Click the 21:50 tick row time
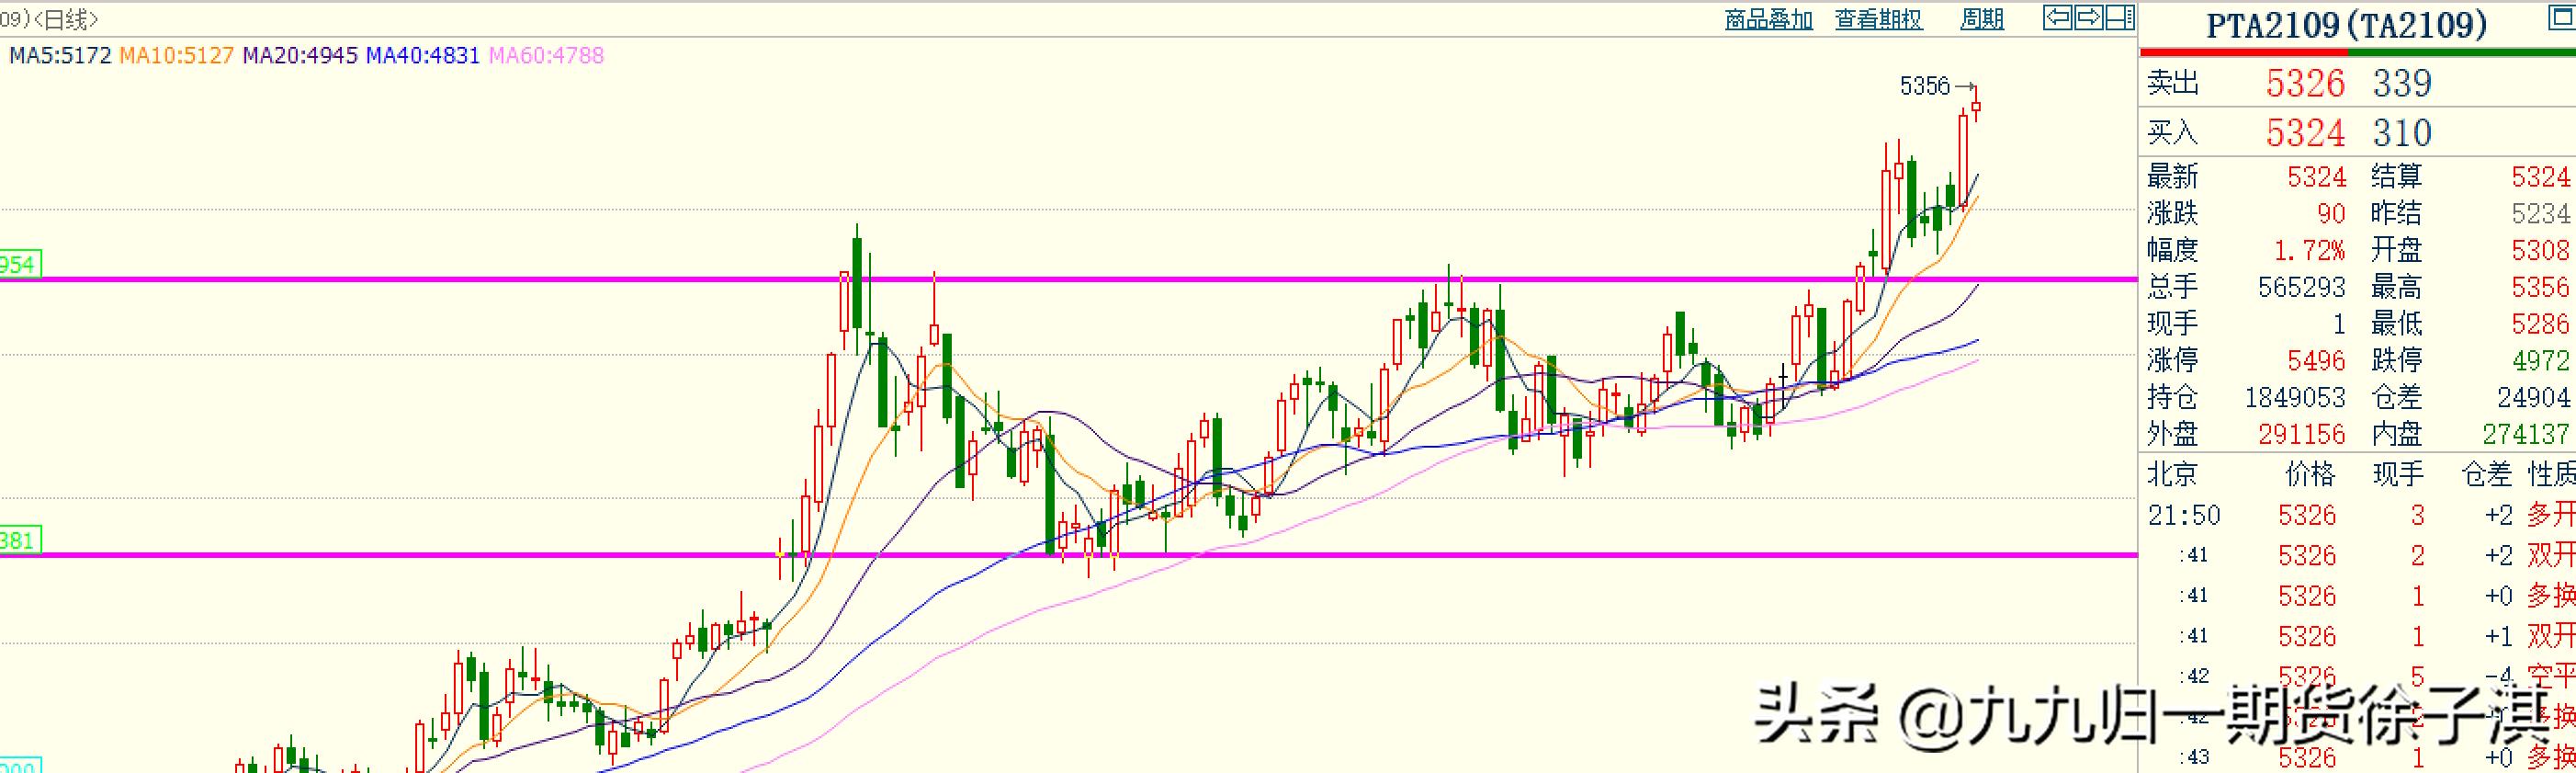This screenshot has height=773, width=2576. (x=2184, y=516)
